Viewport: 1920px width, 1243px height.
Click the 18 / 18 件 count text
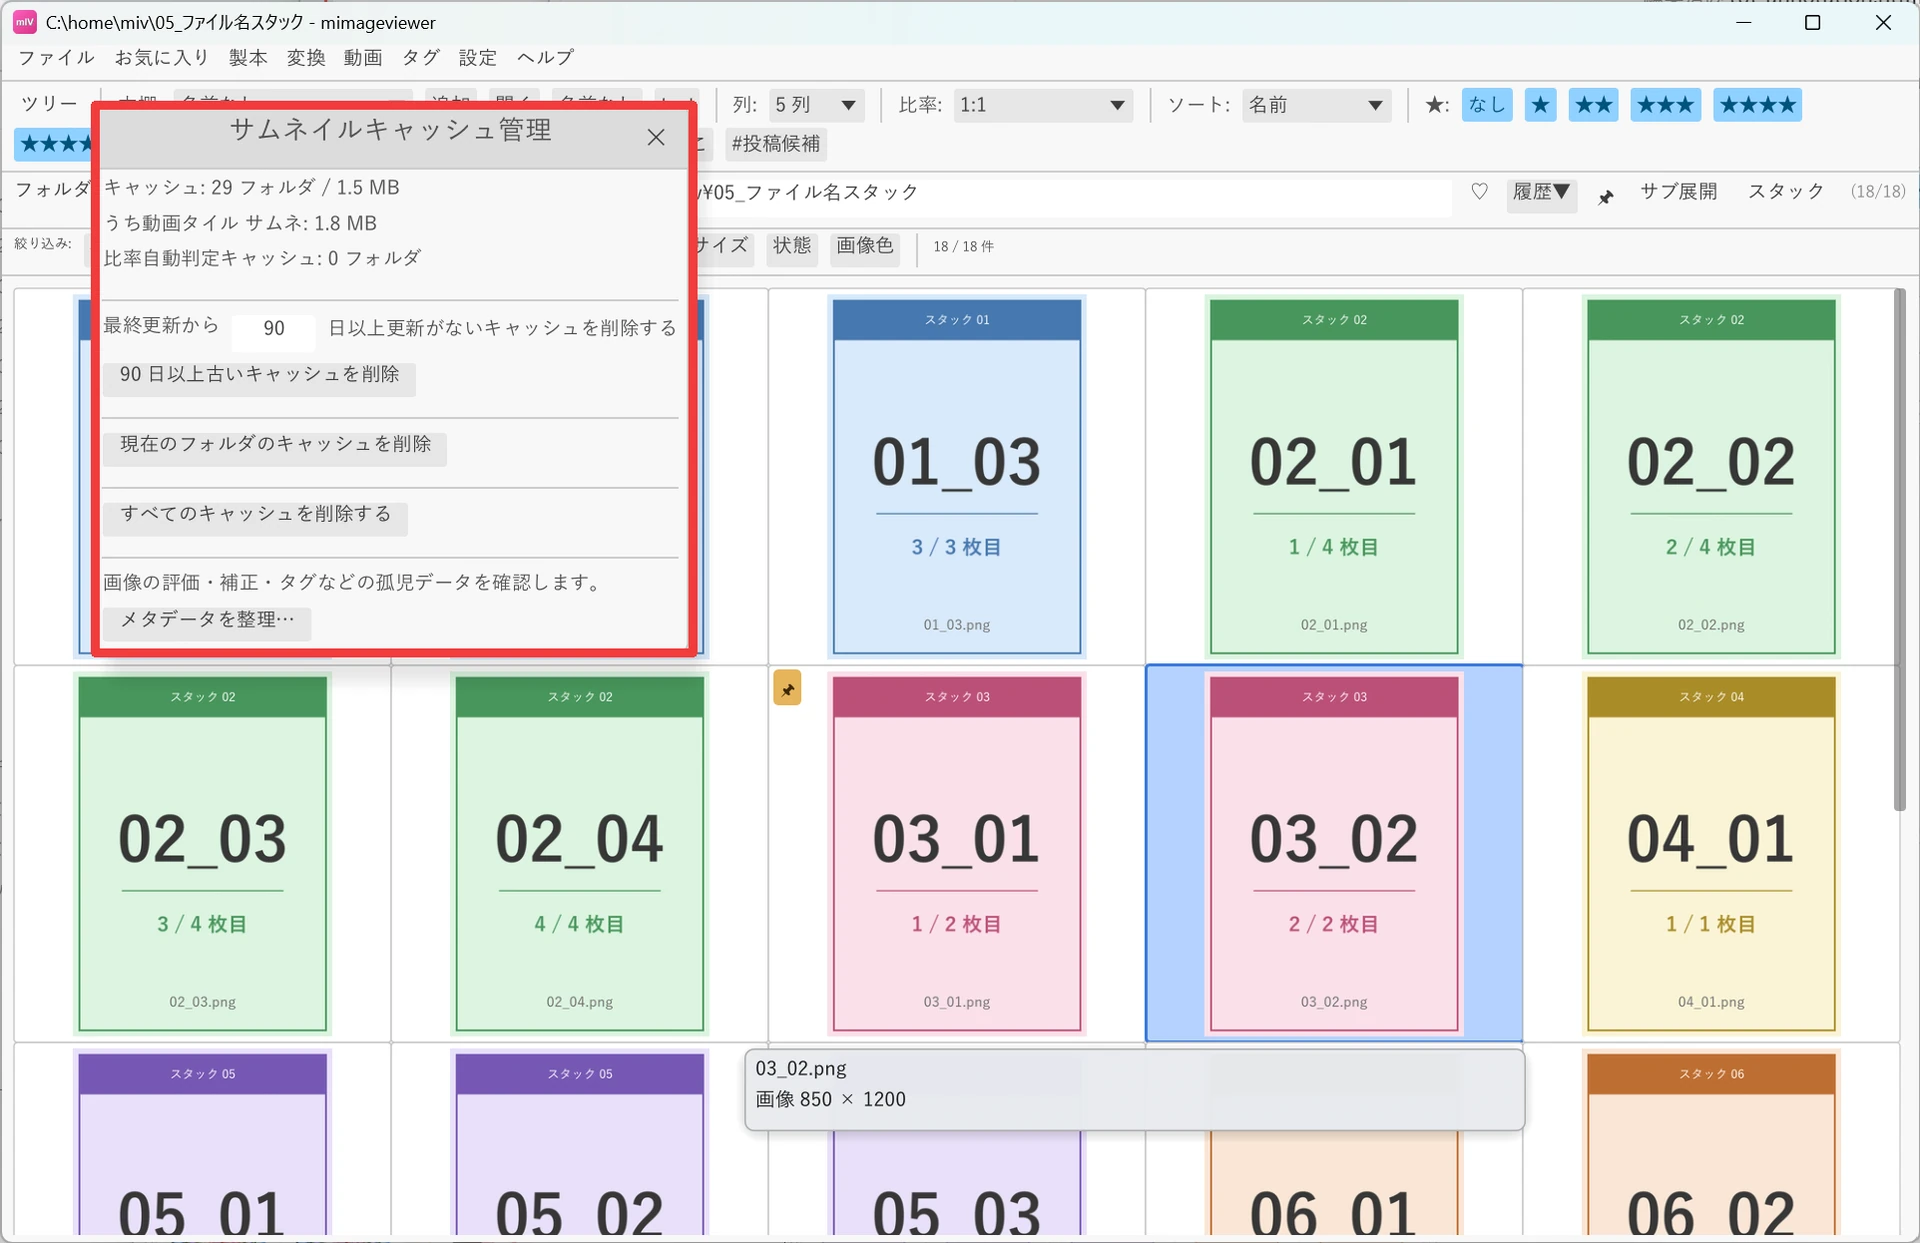(963, 247)
